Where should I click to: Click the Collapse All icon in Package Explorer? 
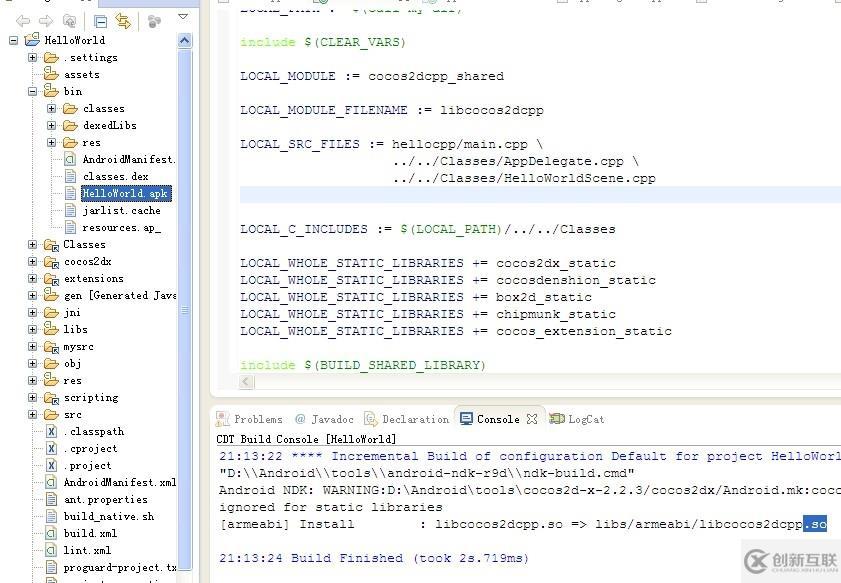pyautogui.click(x=100, y=21)
